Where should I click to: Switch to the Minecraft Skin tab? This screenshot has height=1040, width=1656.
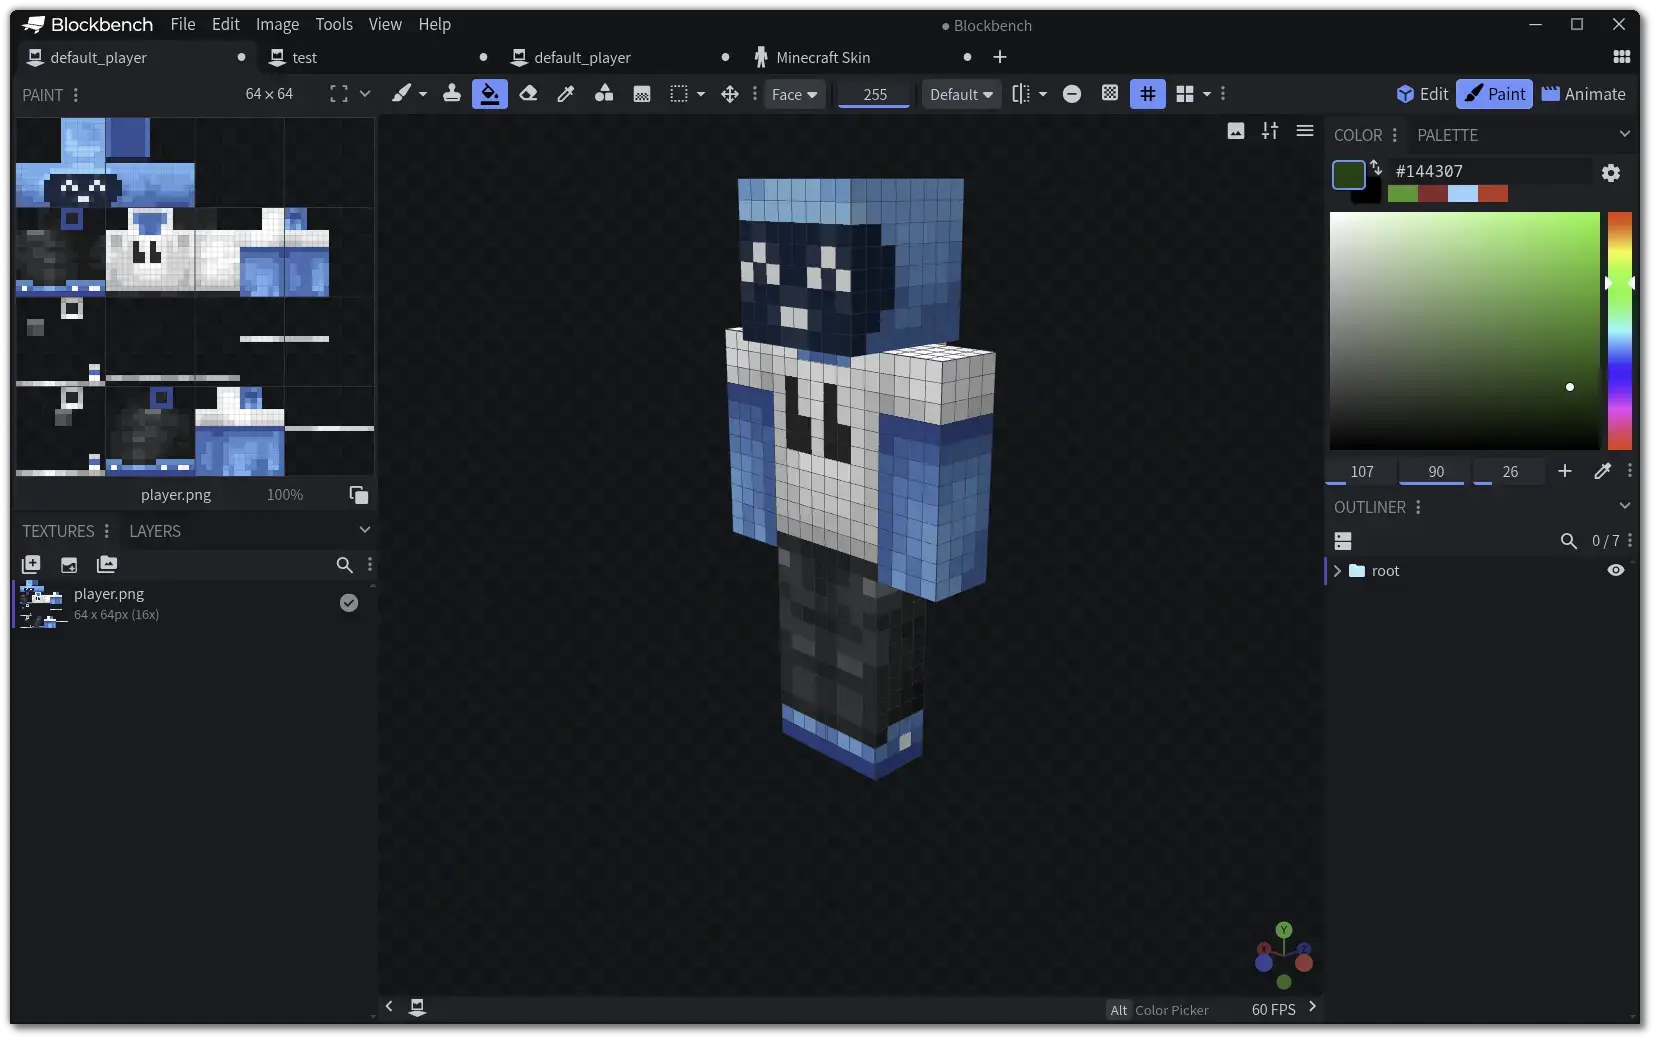click(822, 58)
